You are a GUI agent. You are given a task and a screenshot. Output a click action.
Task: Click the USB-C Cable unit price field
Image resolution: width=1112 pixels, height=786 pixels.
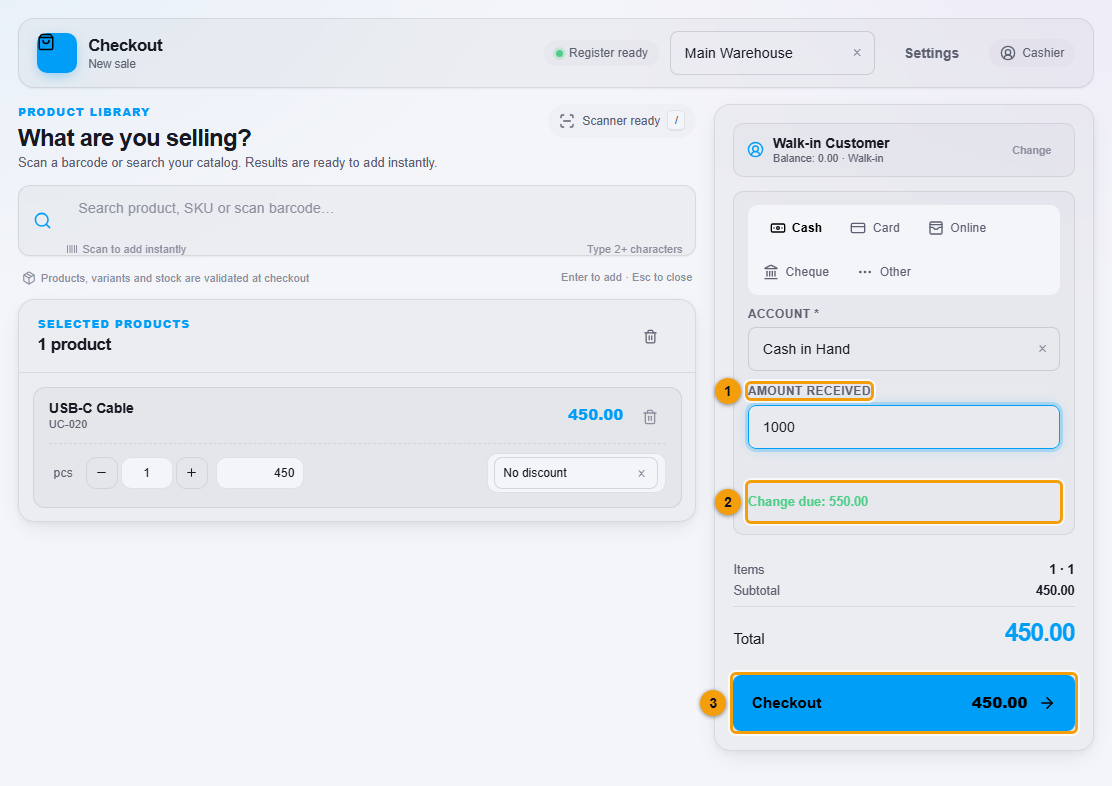pos(260,473)
